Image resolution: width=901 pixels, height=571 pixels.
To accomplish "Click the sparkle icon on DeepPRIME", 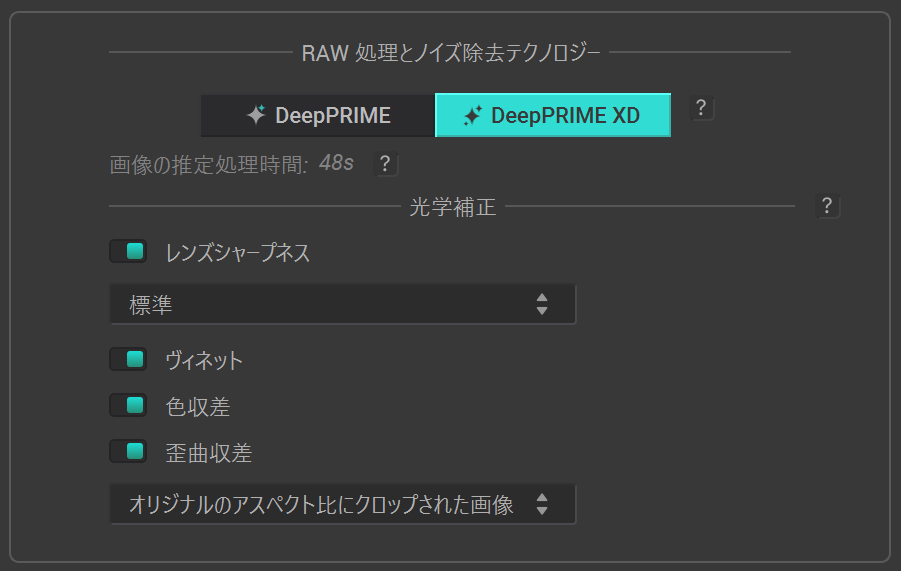I will [x=257, y=115].
